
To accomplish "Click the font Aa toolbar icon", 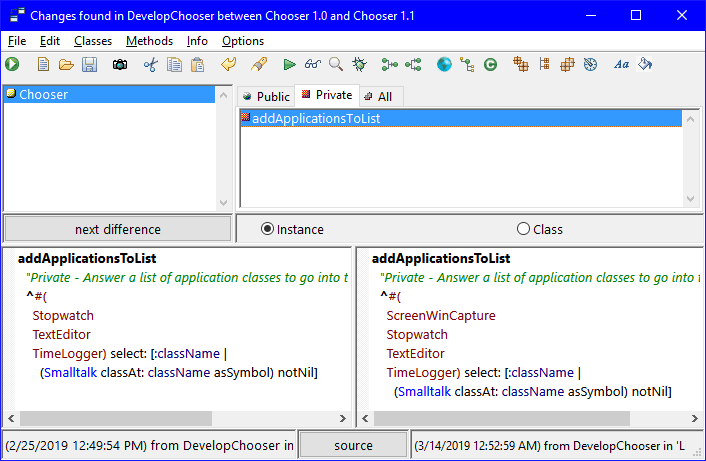I will click(621, 65).
